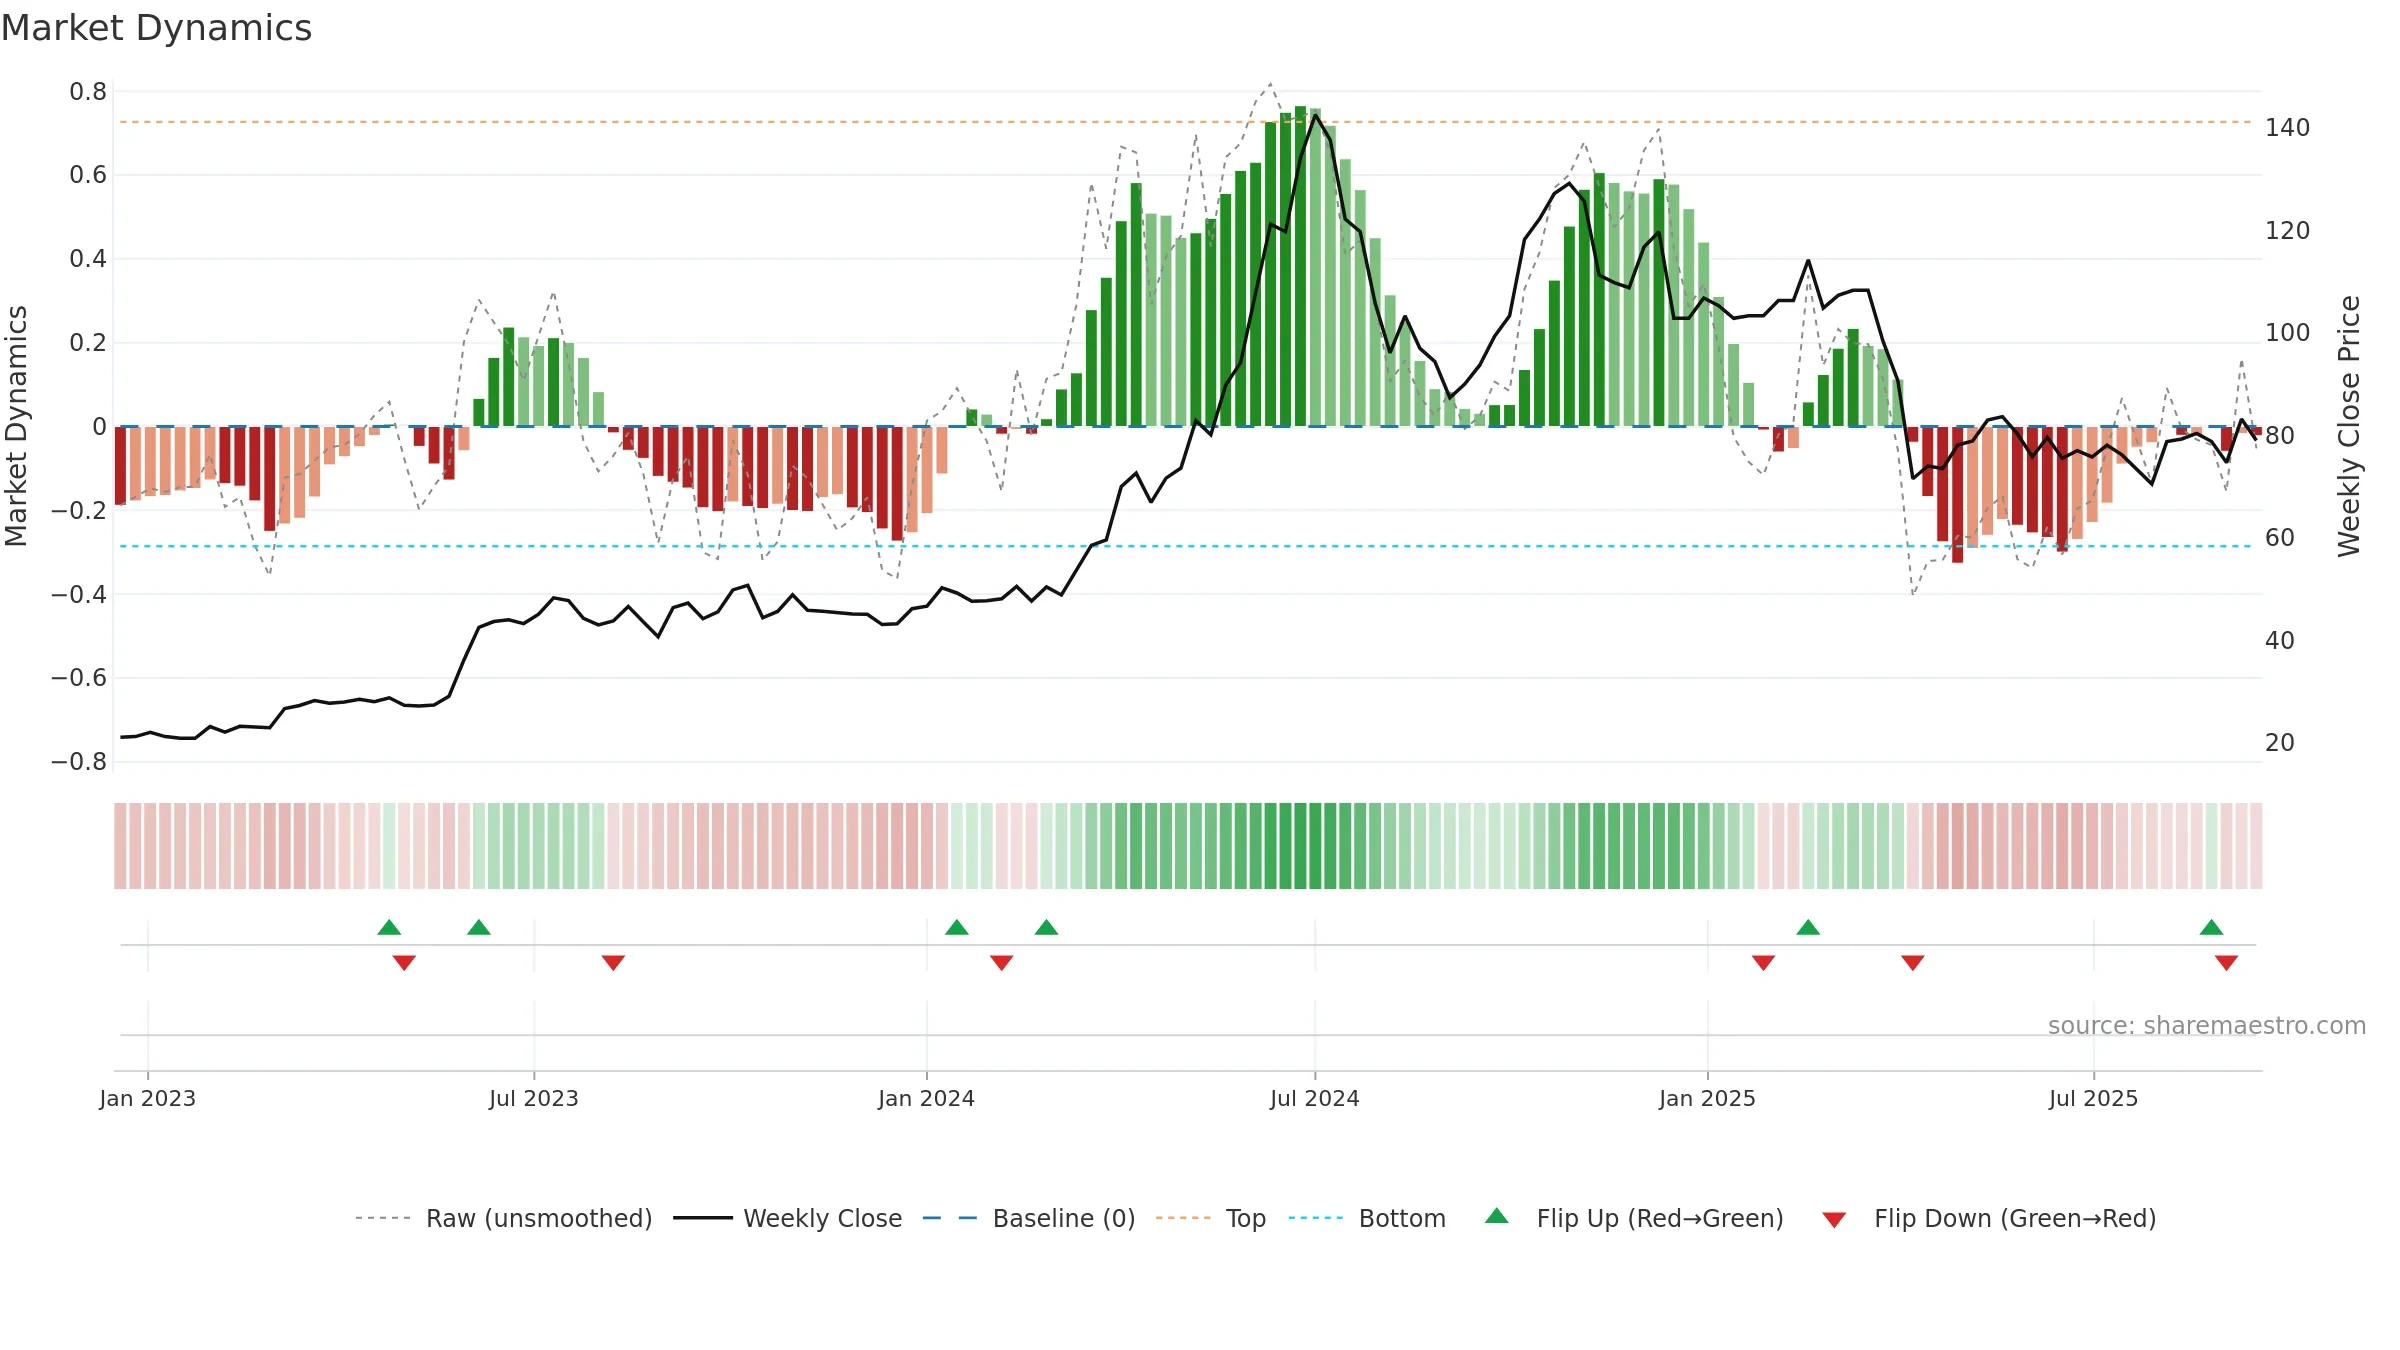
Task: Click the 0 left axis tick label
Action: (x=99, y=427)
